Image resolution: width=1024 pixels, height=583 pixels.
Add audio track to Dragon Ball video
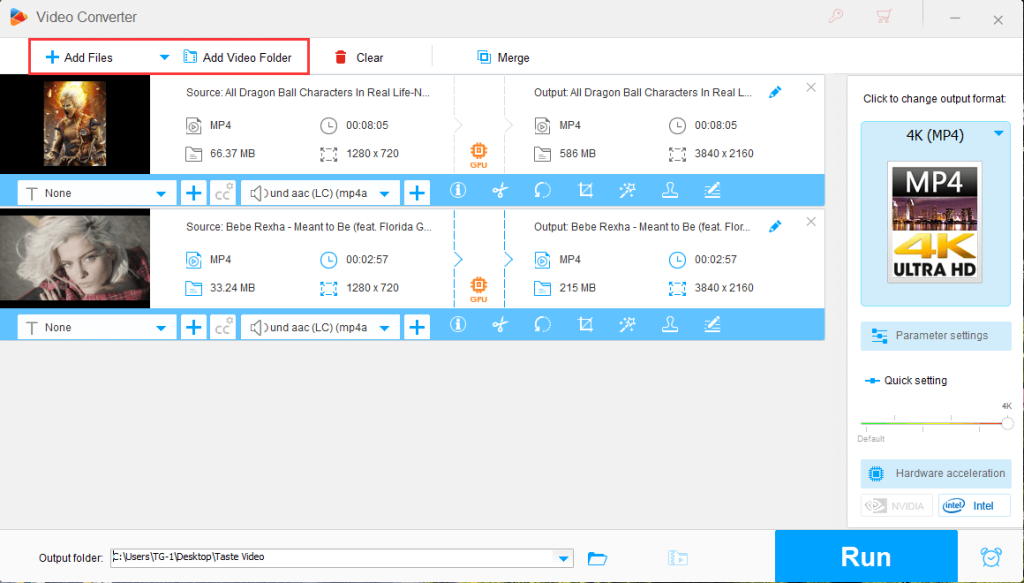[417, 193]
